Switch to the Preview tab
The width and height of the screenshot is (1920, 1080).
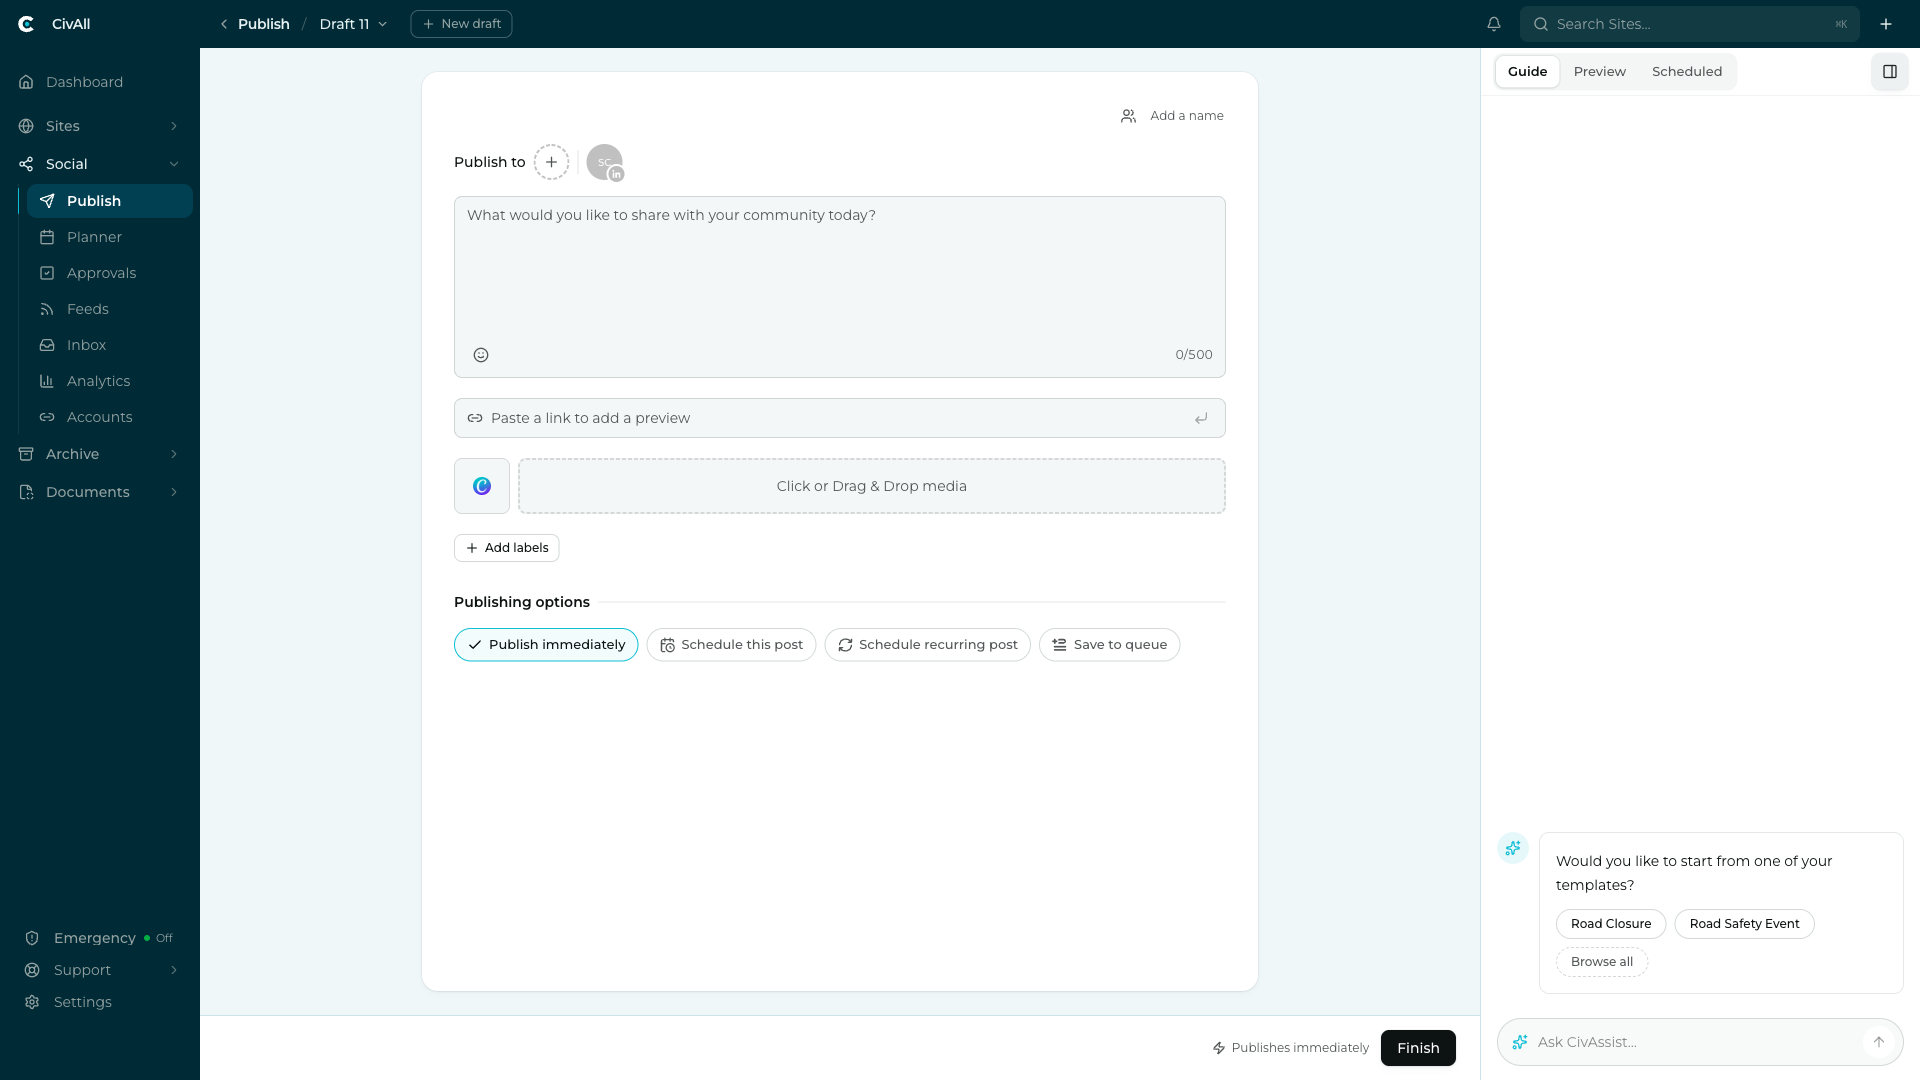(x=1599, y=72)
